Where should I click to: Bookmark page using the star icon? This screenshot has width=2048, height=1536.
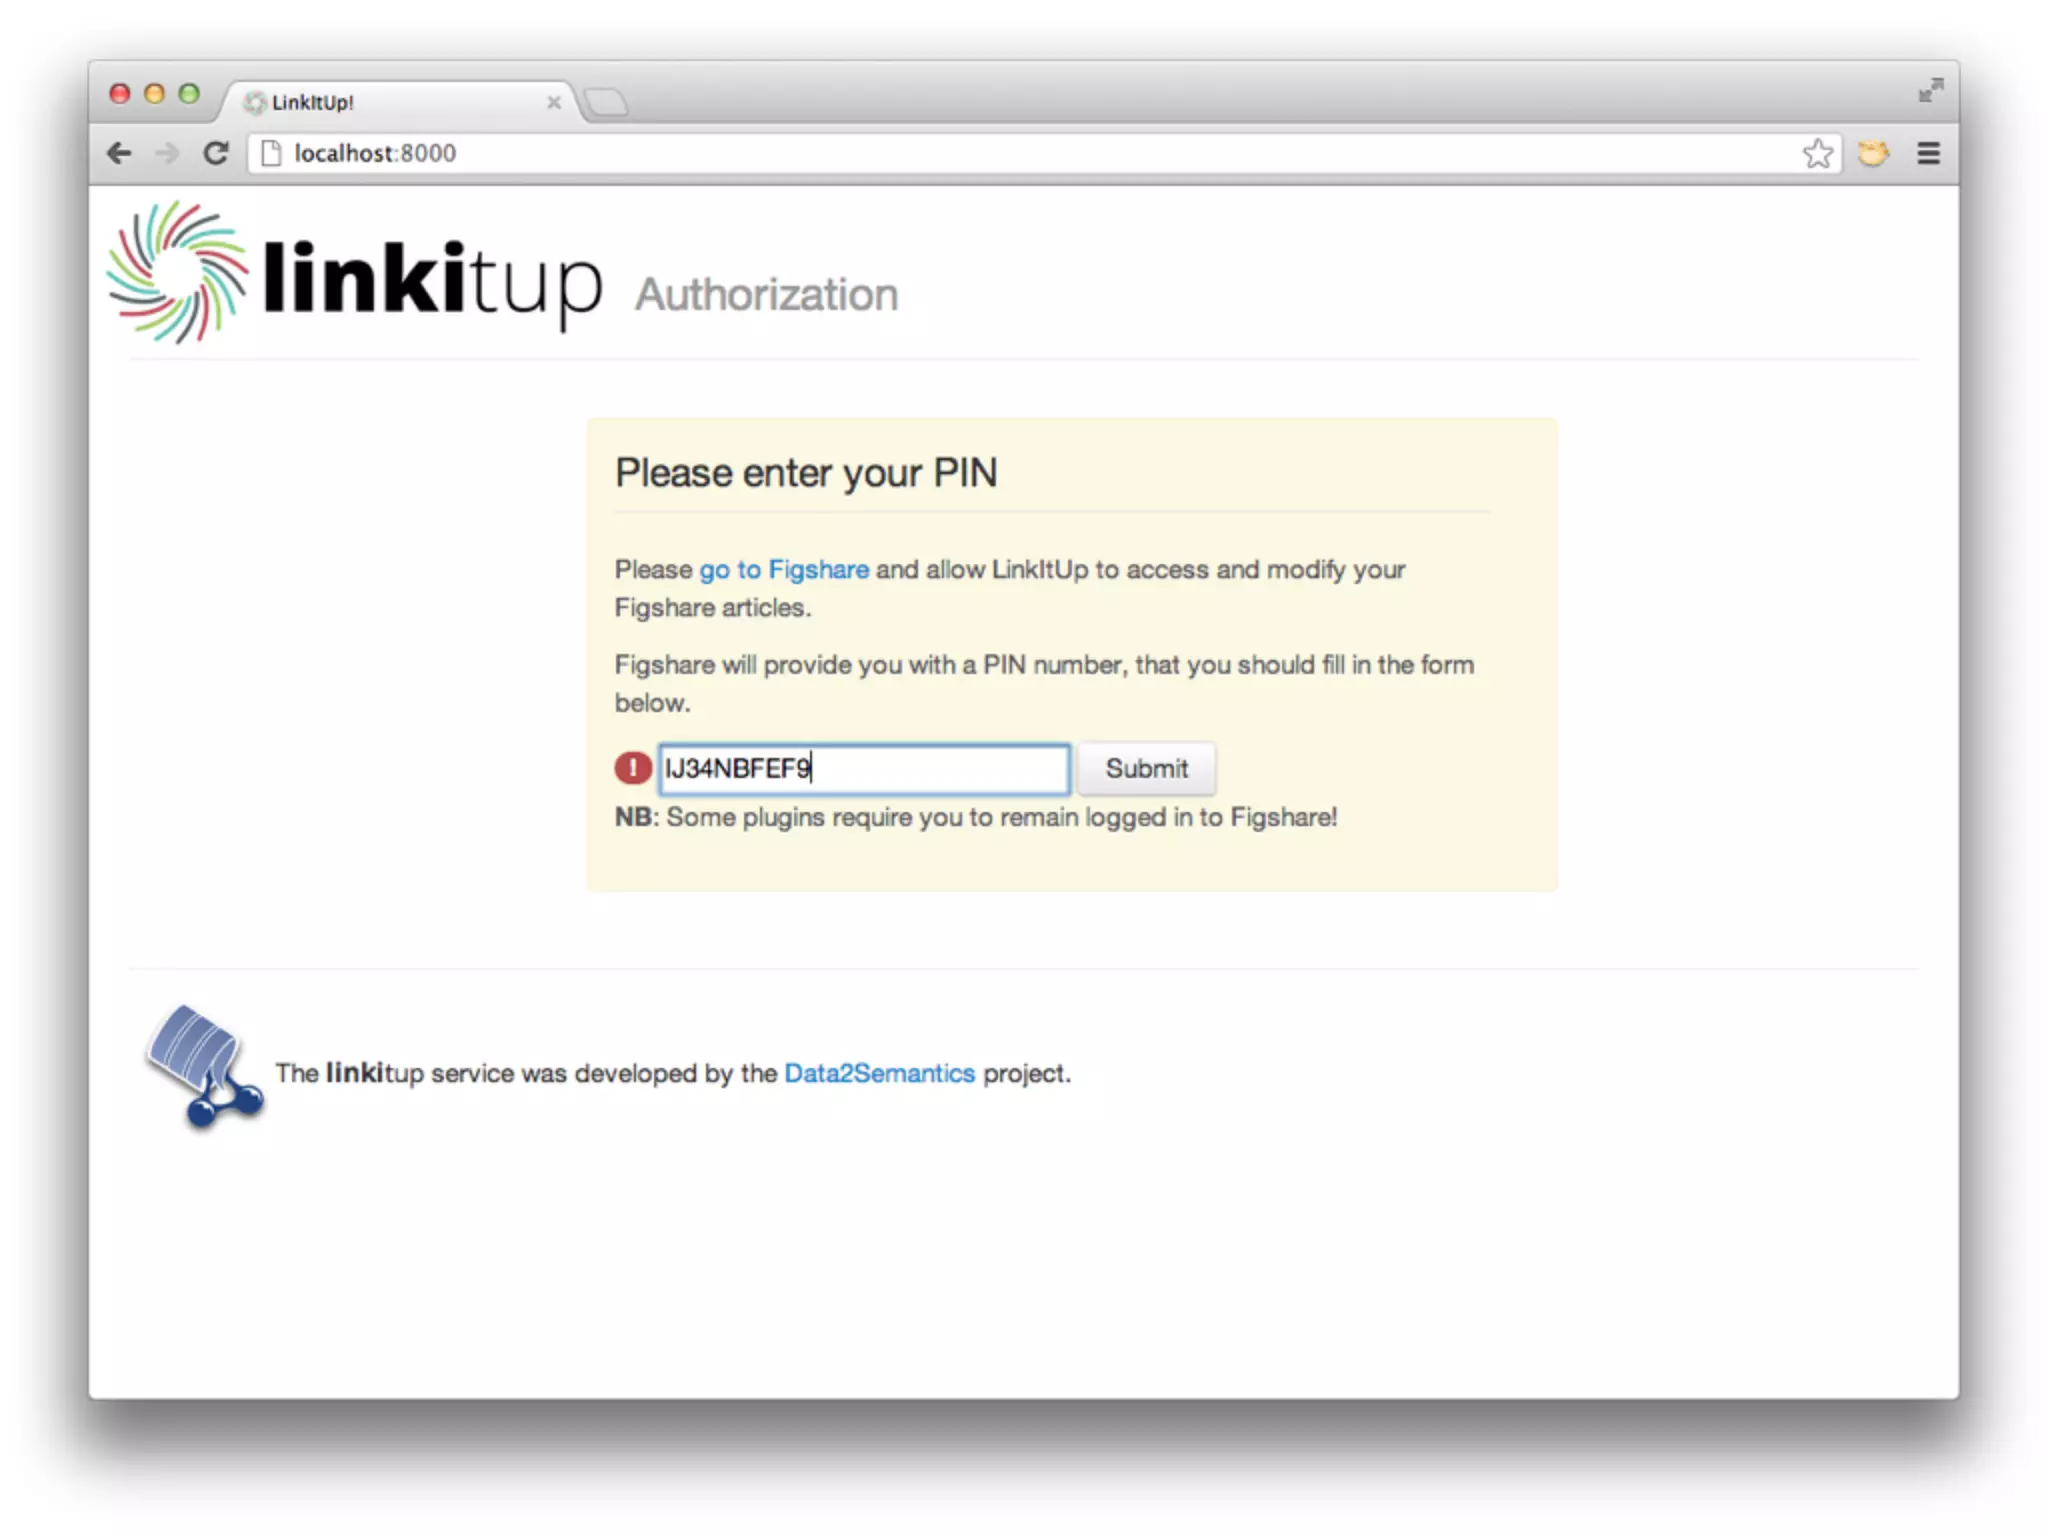pyautogui.click(x=1817, y=153)
